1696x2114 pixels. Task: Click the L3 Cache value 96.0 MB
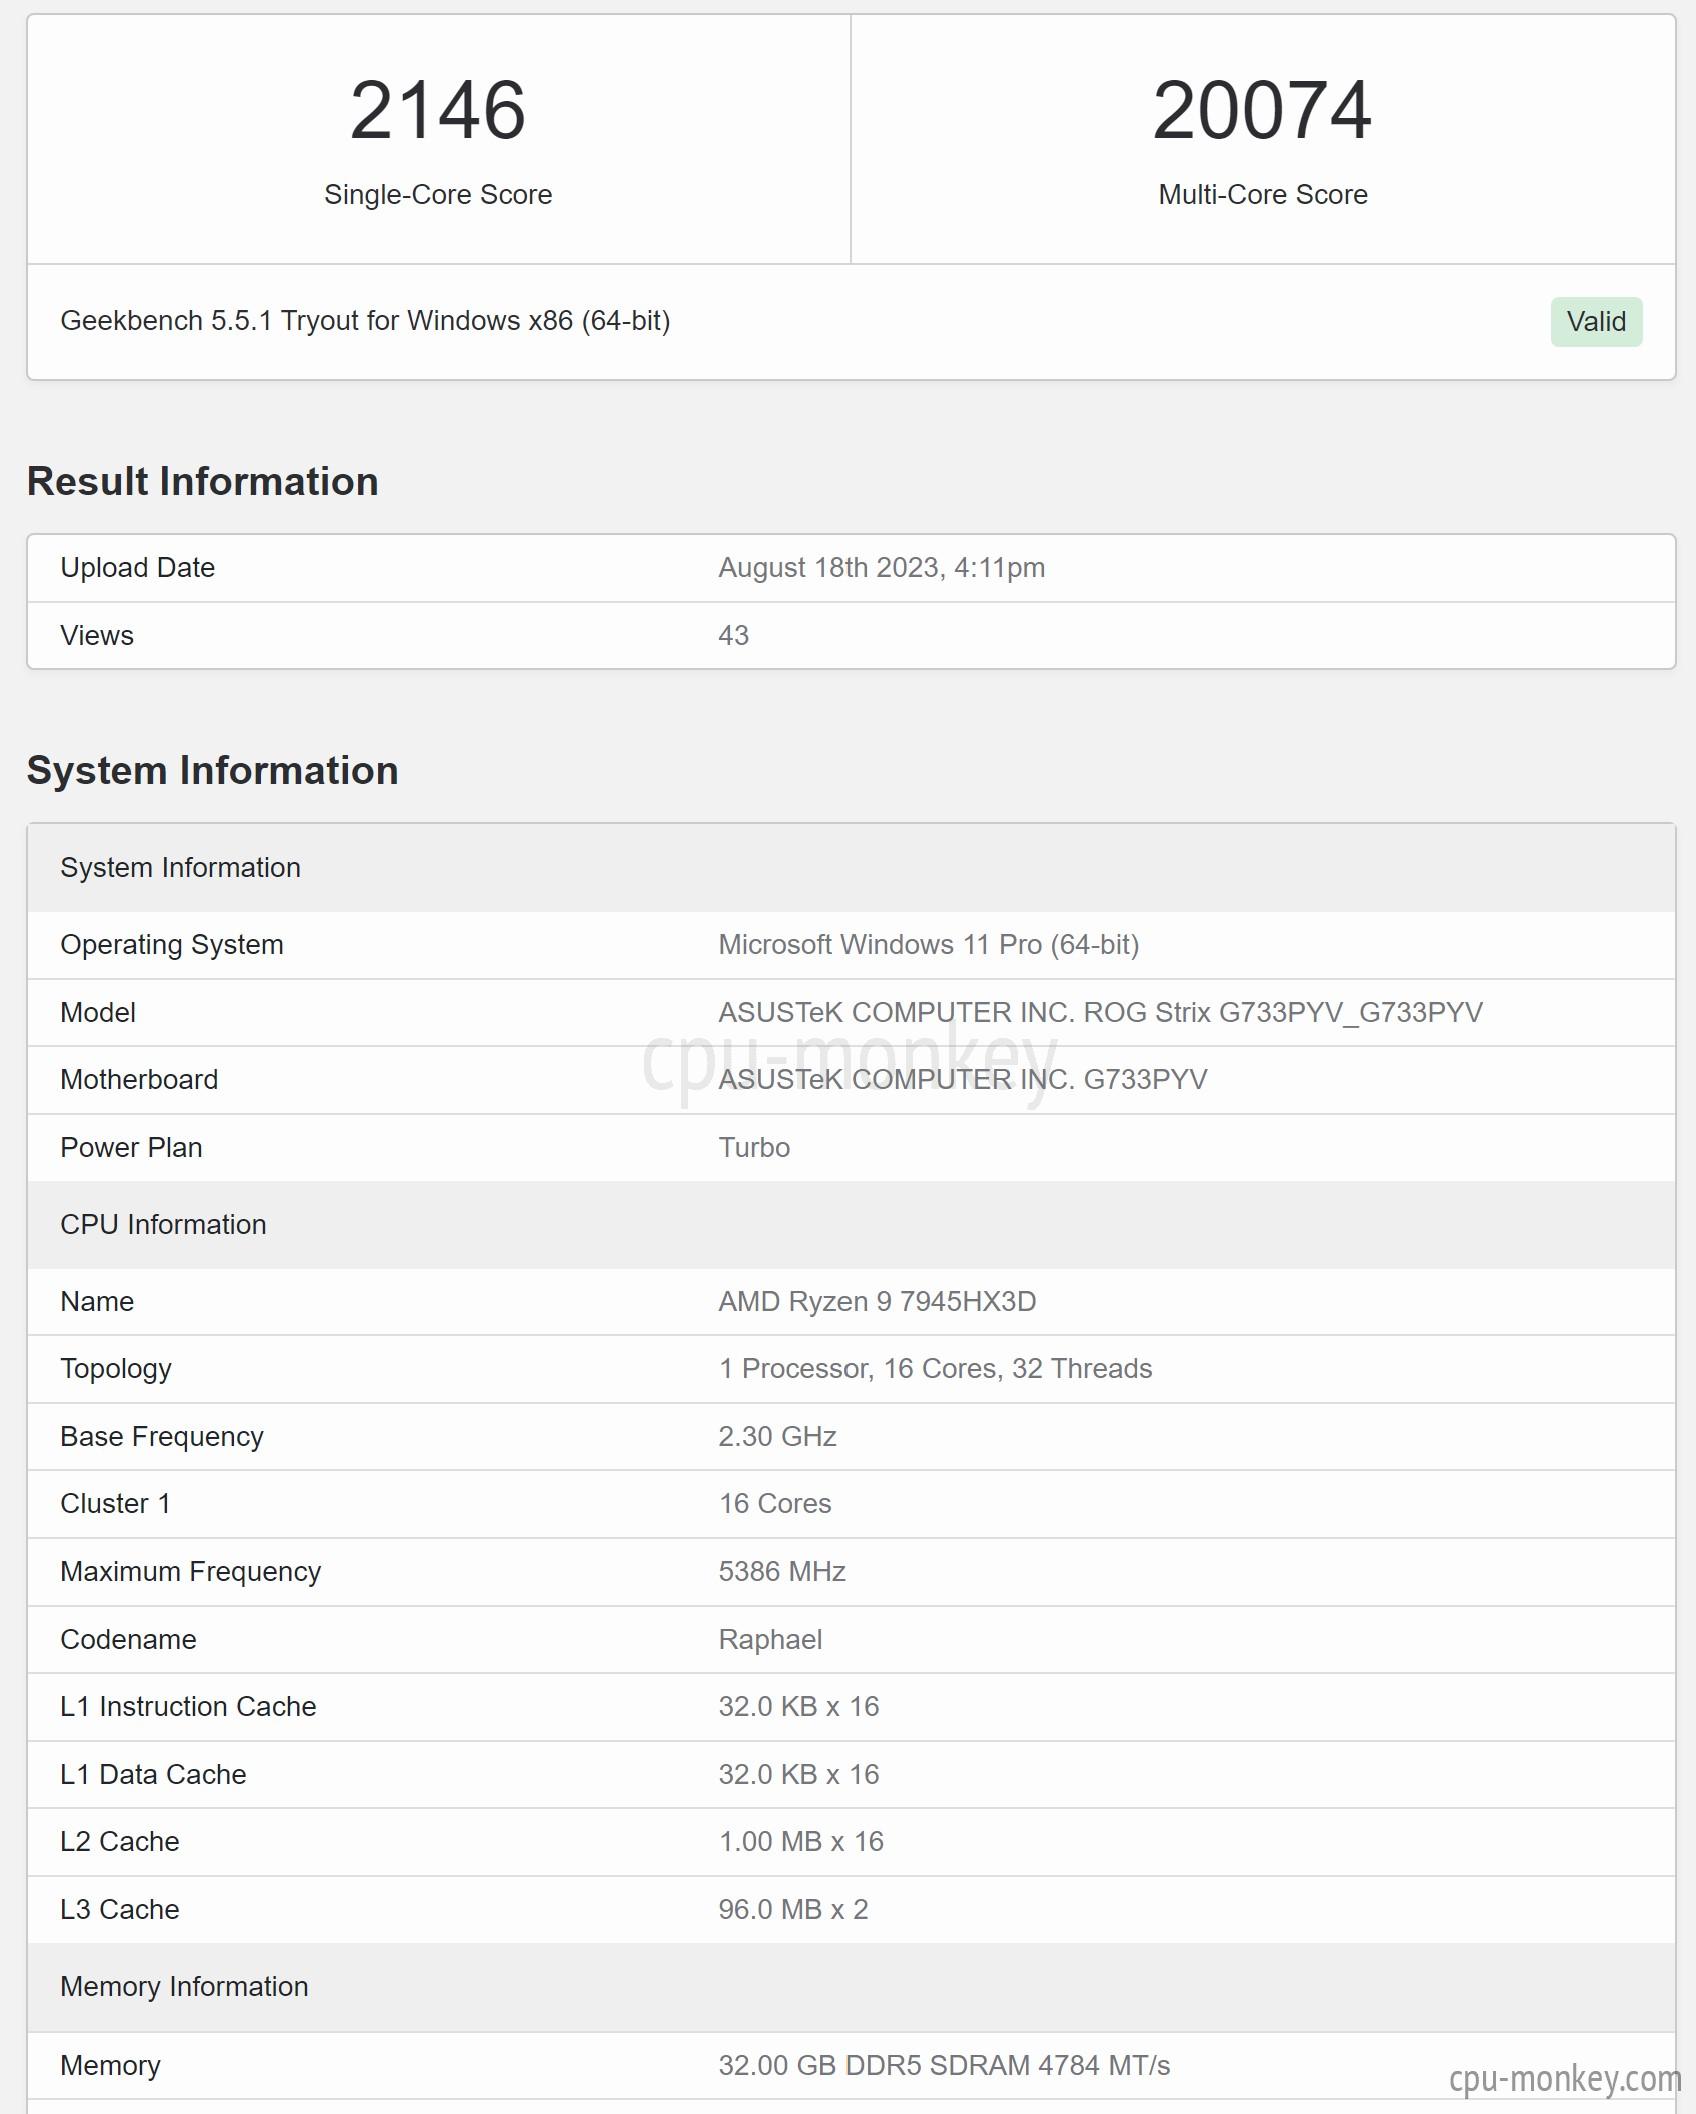coord(793,1910)
